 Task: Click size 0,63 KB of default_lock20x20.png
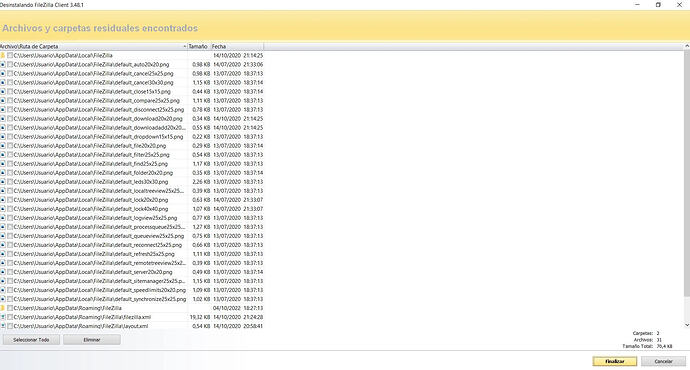(x=201, y=200)
